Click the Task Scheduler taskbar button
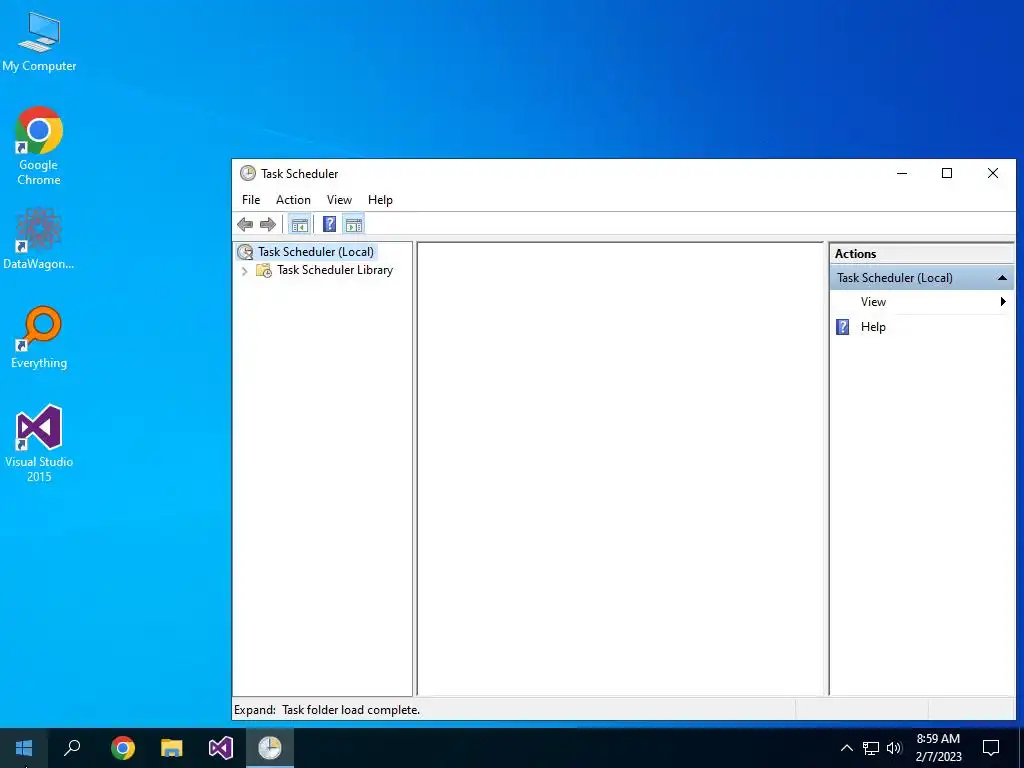This screenshot has width=1024, height=768. (x=270, y=748)
